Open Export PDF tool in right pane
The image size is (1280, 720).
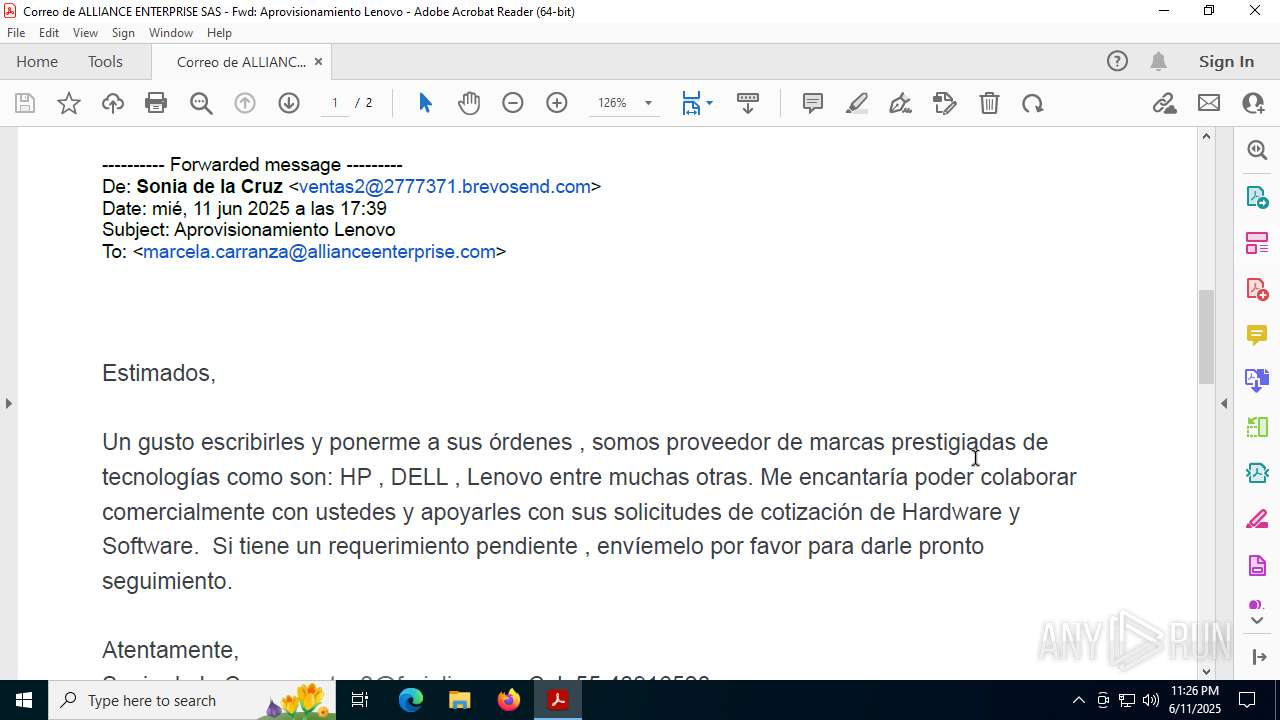point(1257,196)
